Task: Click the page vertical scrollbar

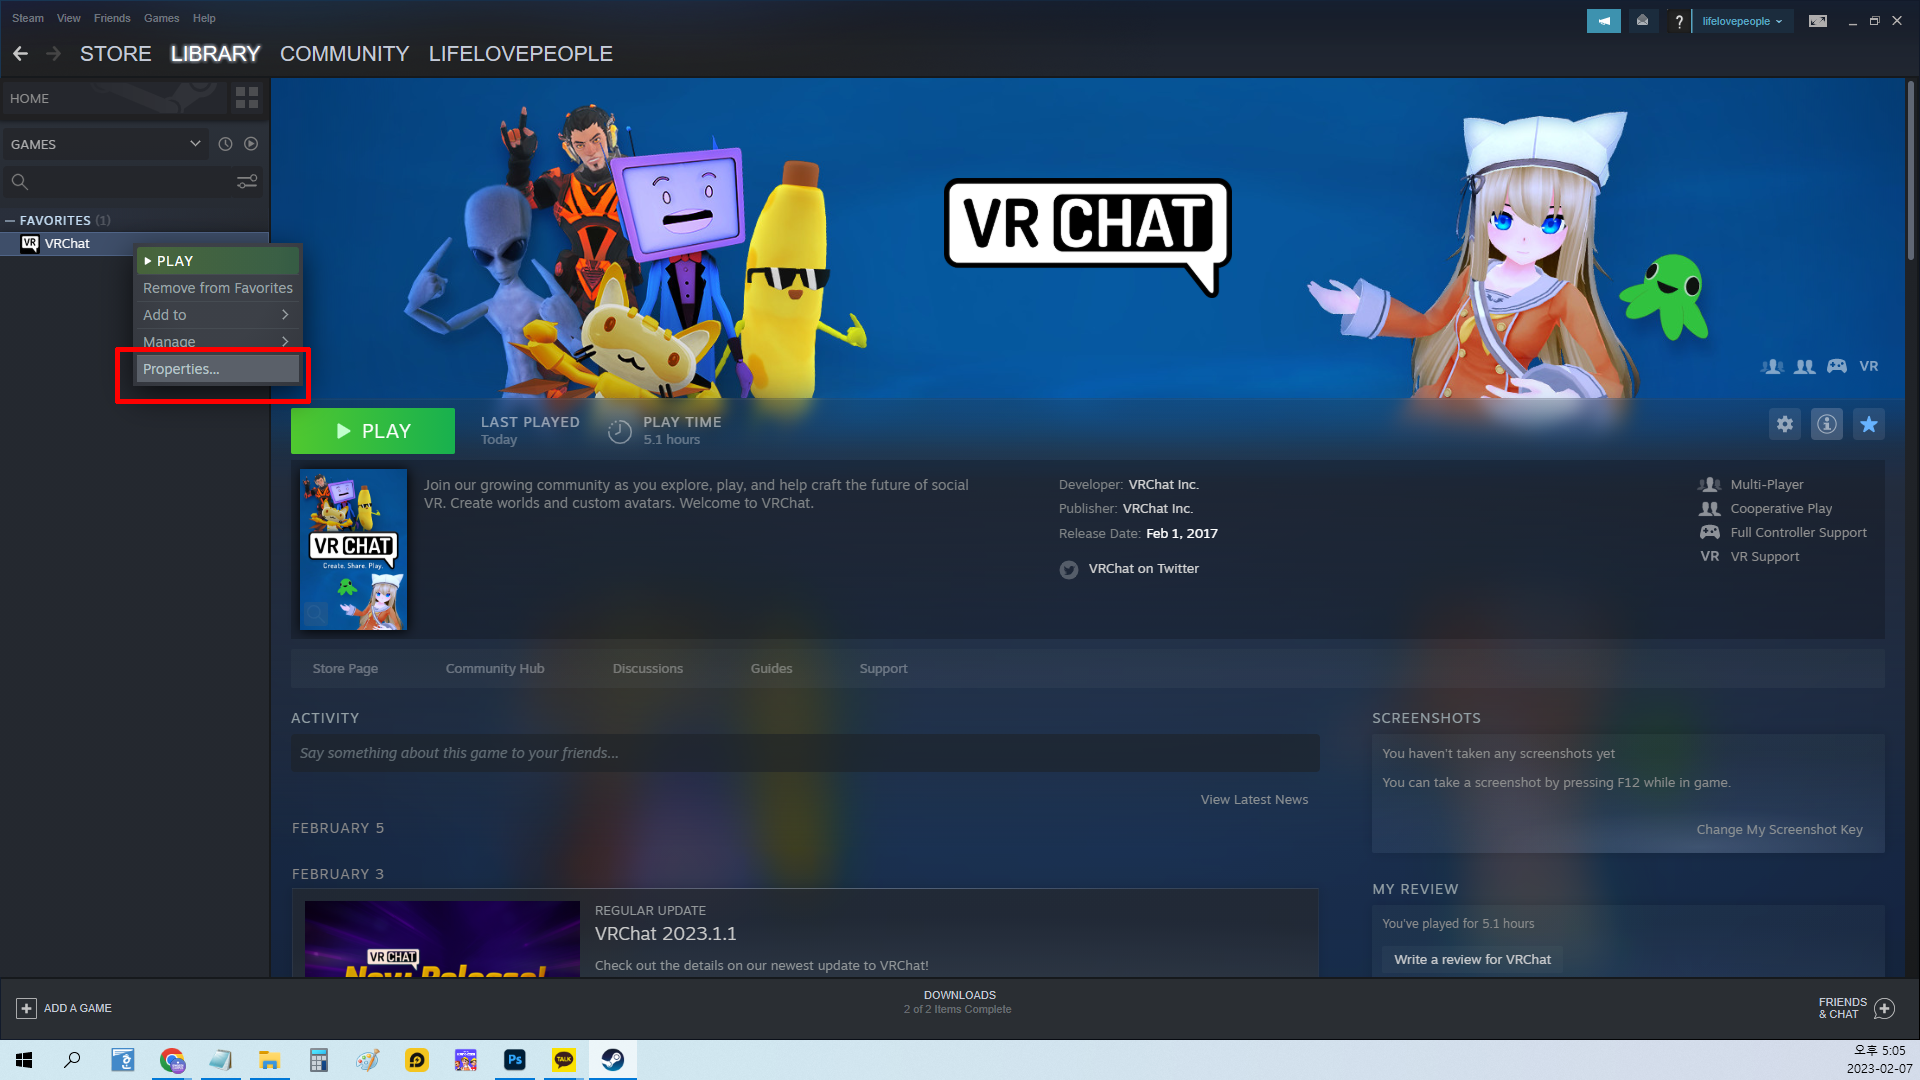Action: (1910, 170)
